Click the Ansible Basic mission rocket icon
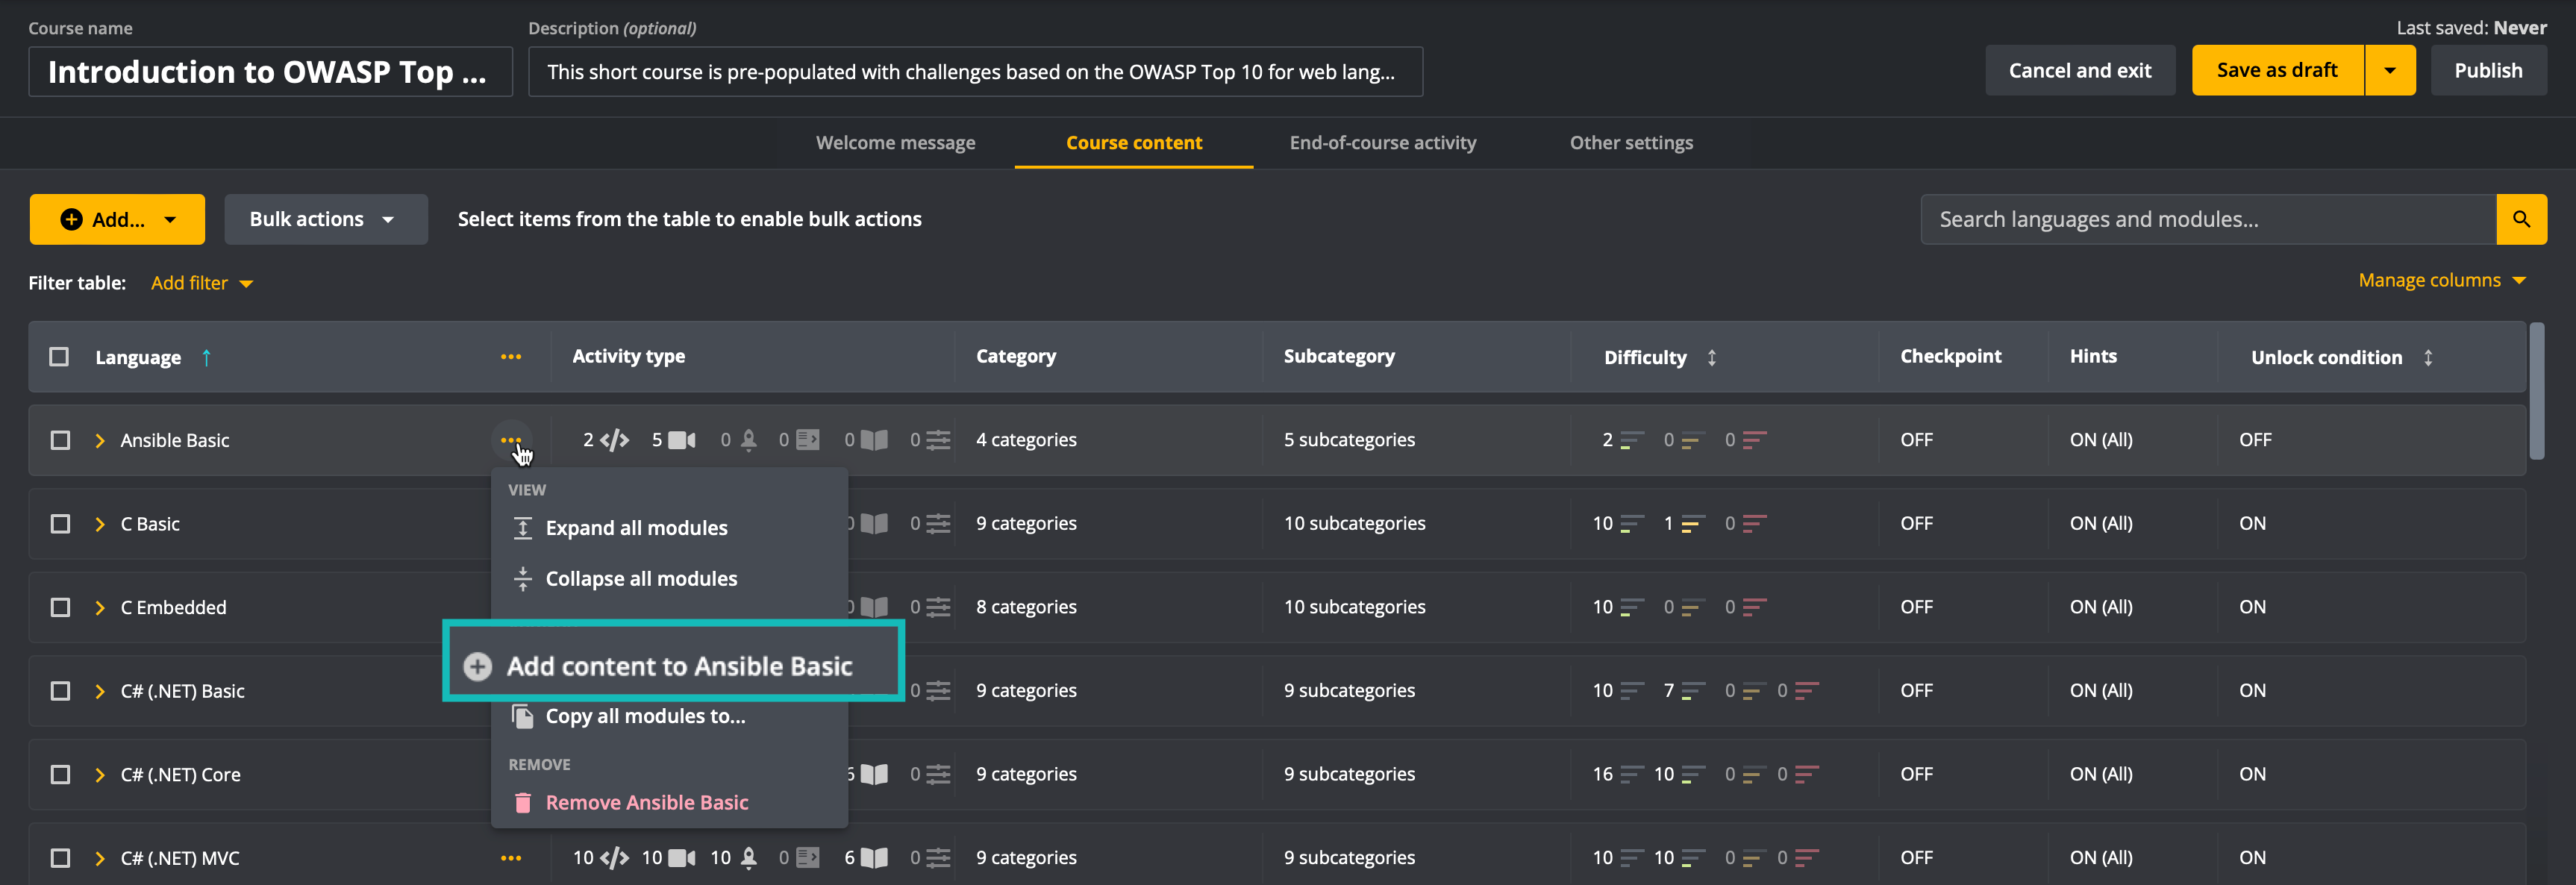 (x=748, y=440)
